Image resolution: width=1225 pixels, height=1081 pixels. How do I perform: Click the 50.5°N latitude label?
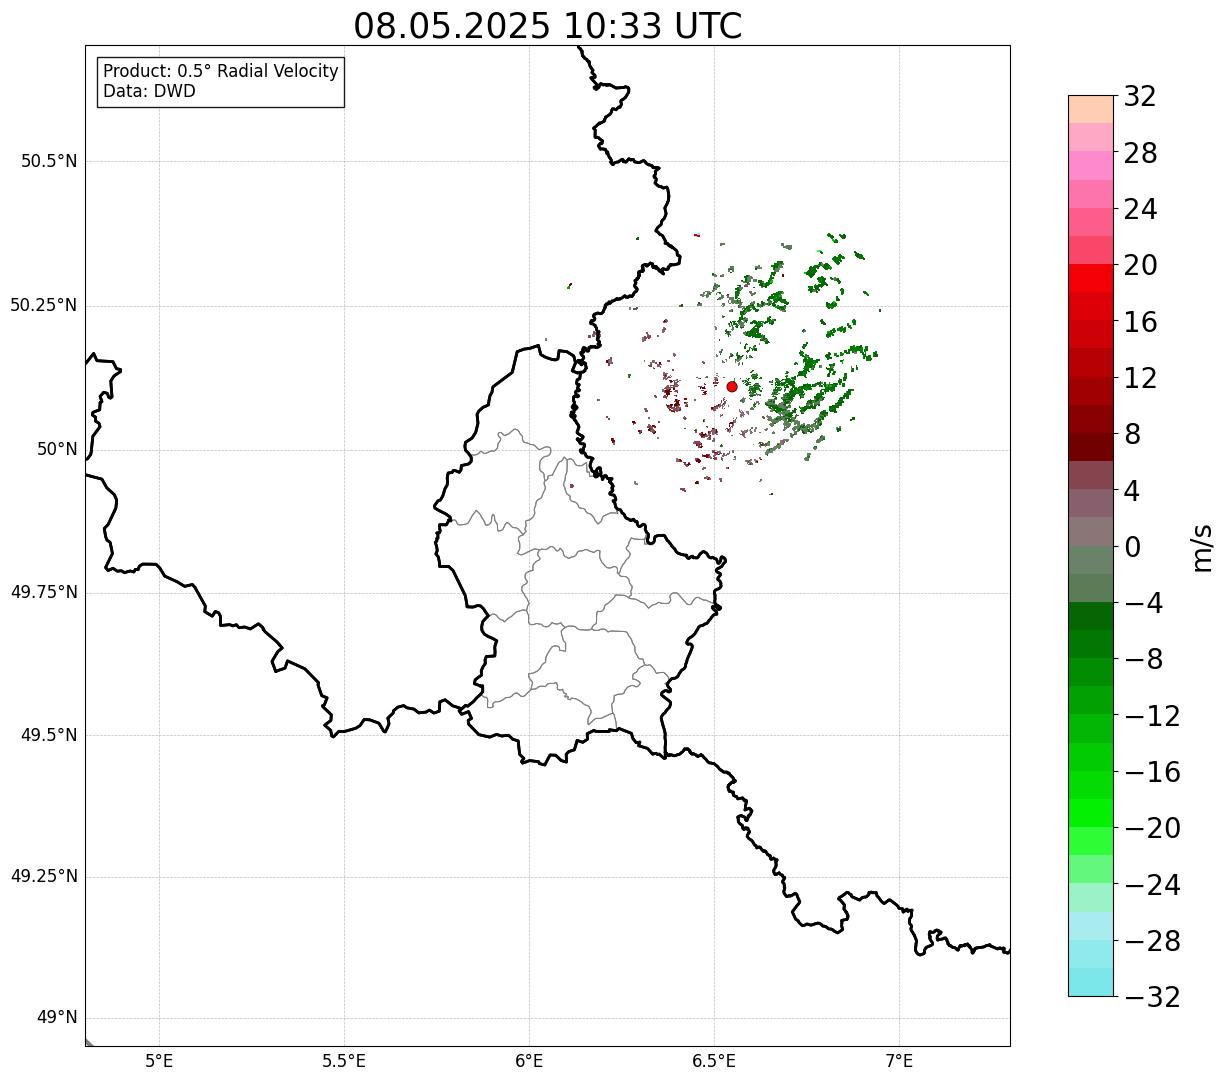49,161
